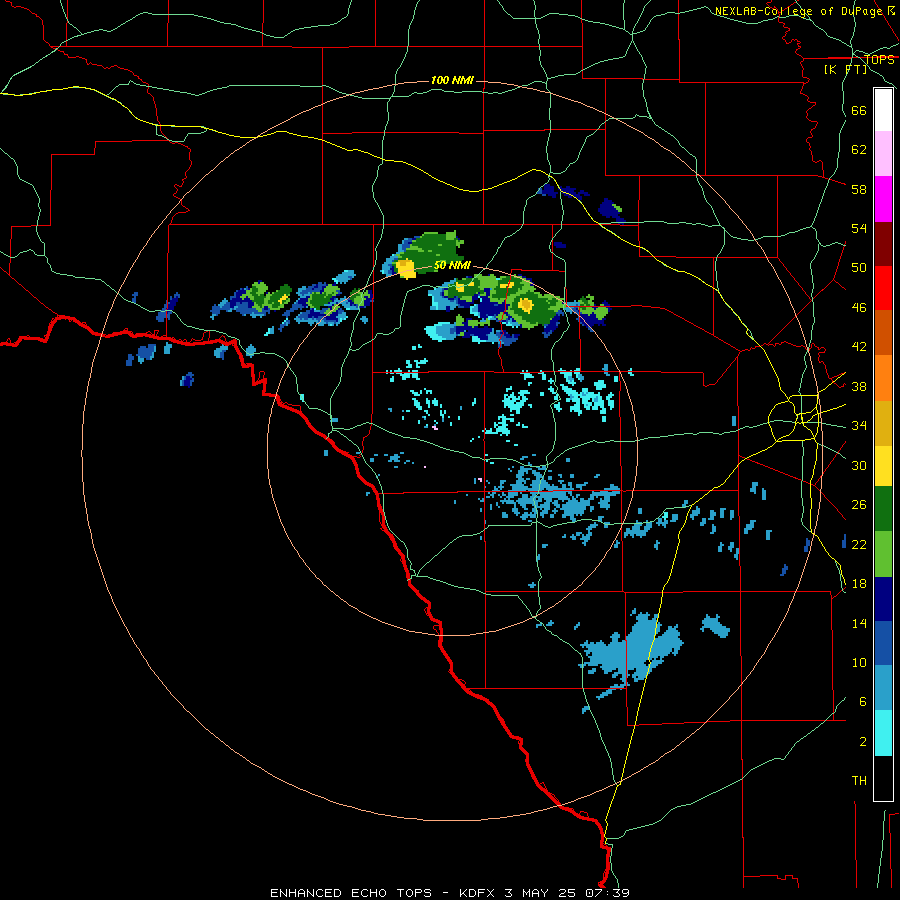The height and width of the screenshot is (900, 900).
Task: Click the "6" legend value
Action: 863,702
